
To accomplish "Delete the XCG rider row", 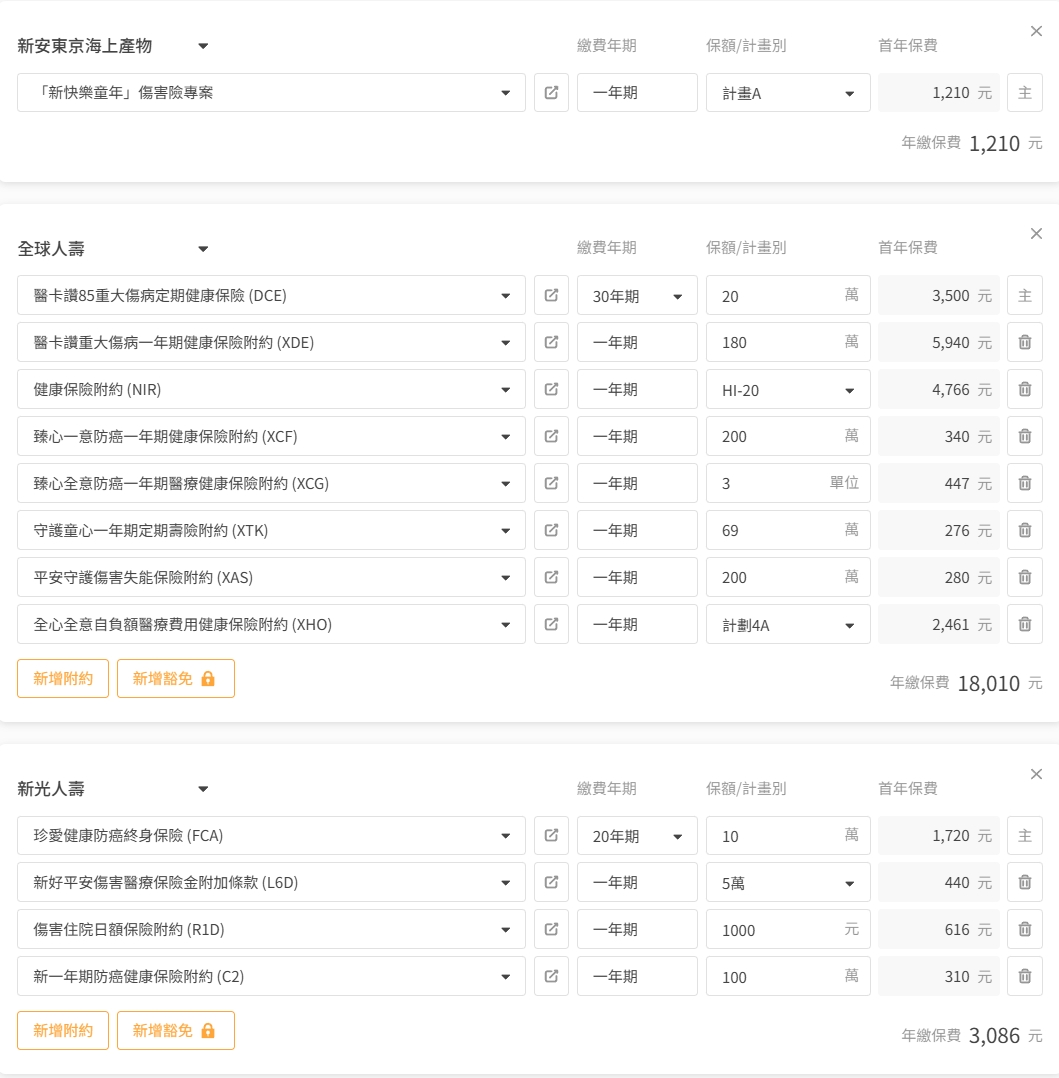I will pos(1025,483).
